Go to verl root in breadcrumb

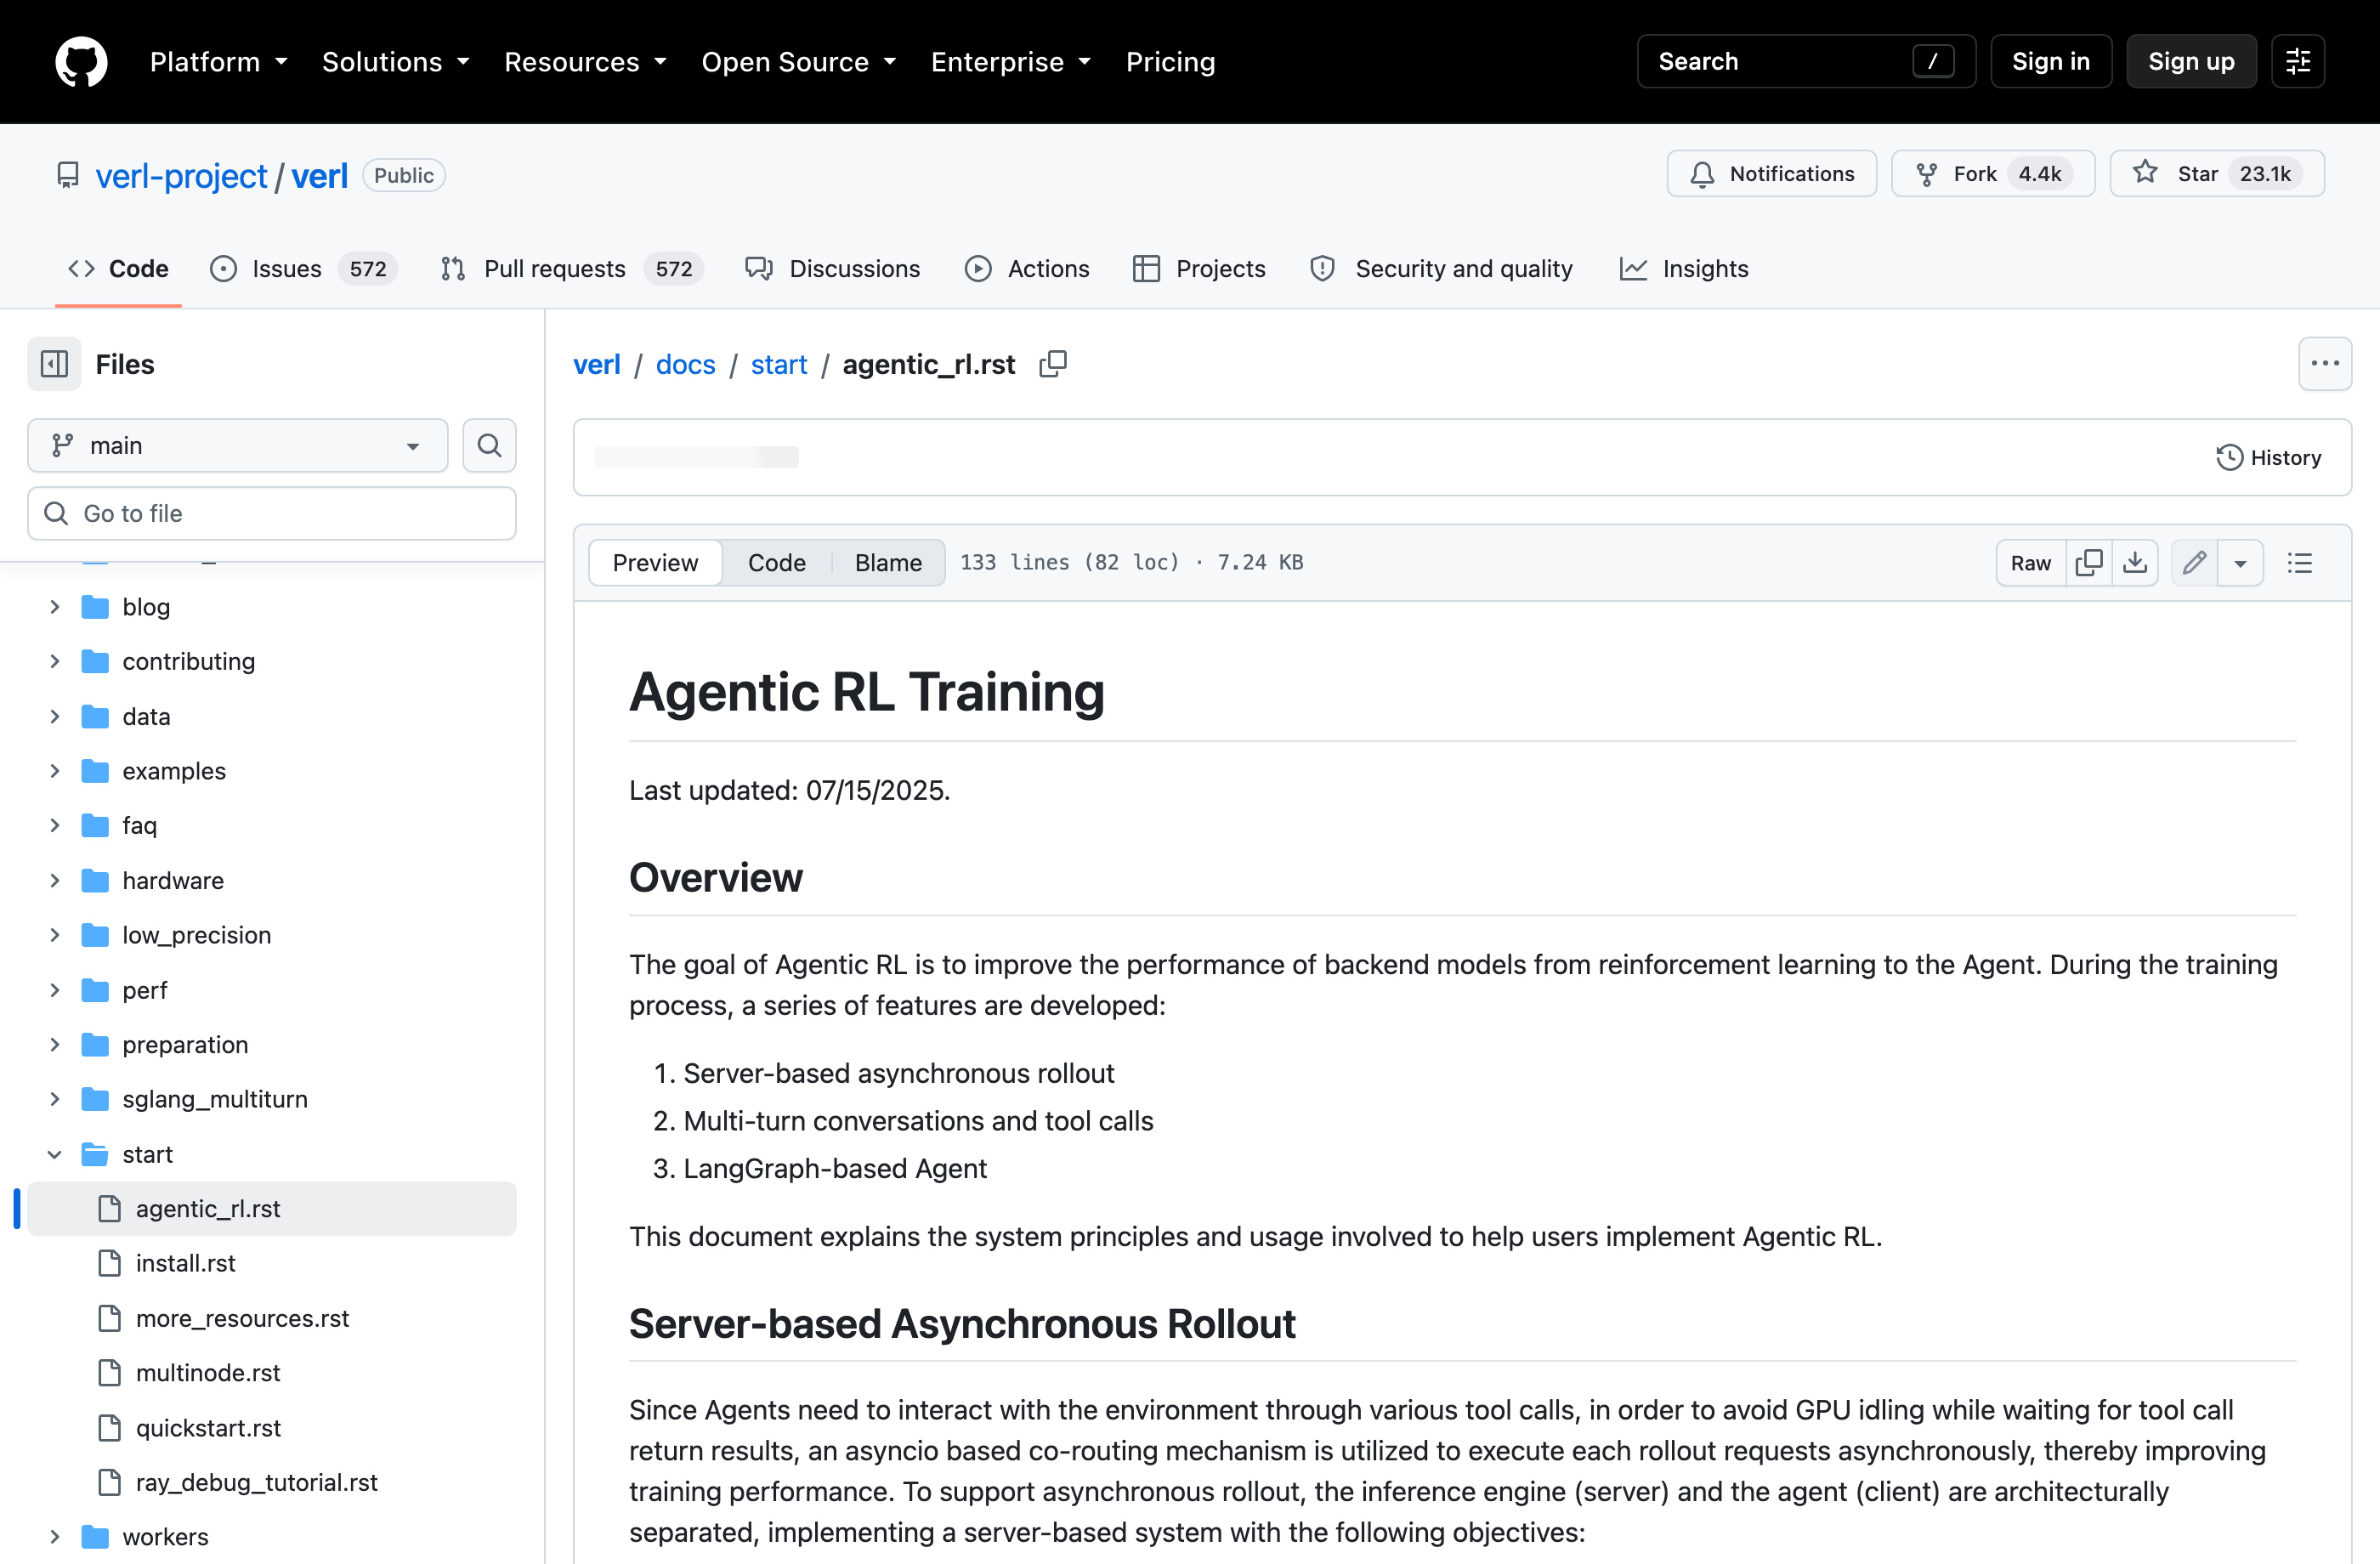(597, 364)
